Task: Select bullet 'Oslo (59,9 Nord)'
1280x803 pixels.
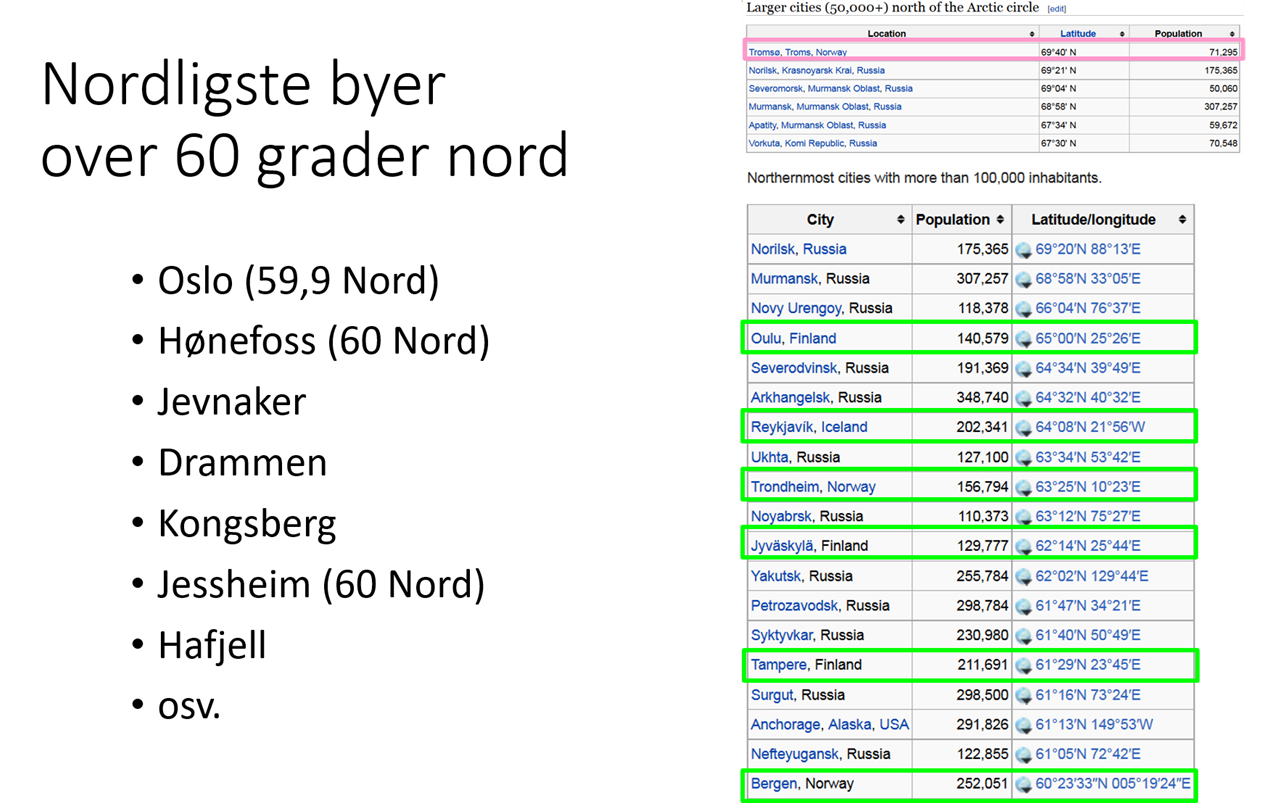Action: point(298,281)
